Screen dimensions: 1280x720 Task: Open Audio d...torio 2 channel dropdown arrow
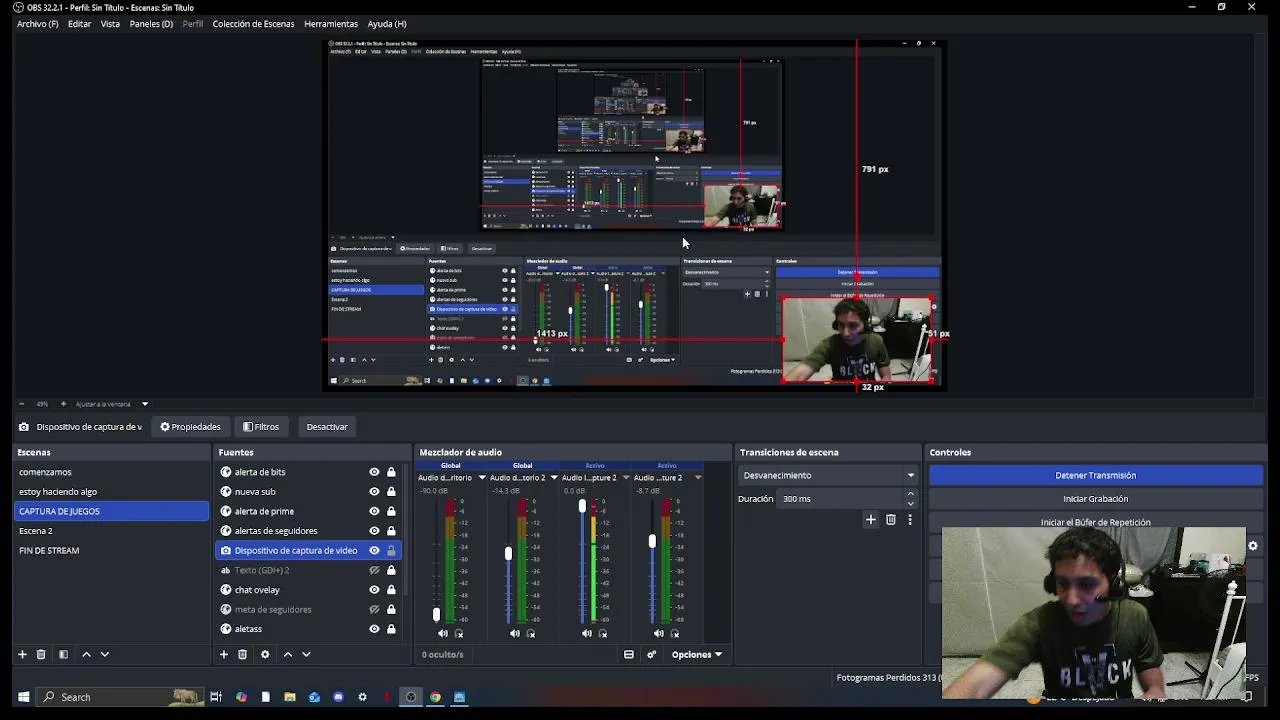(x=554, y=478)
